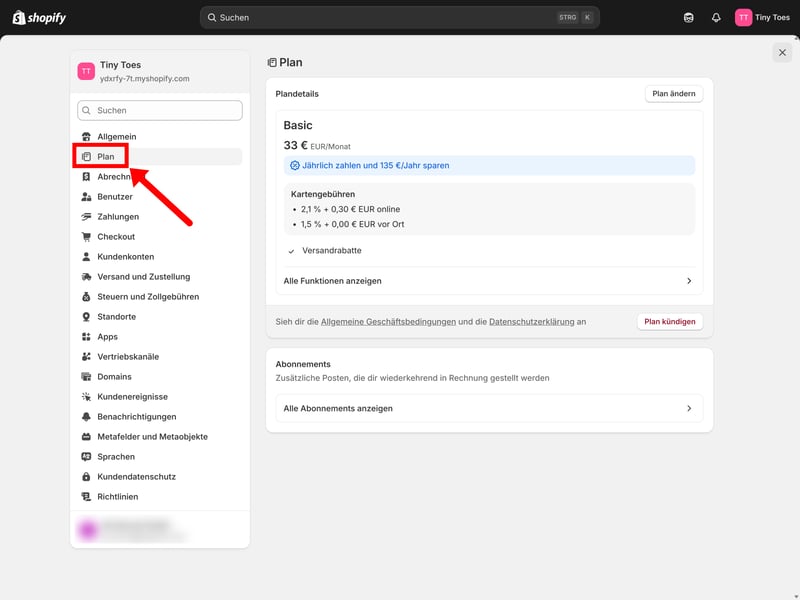Click the Kundendatenschutz lock icon
This screenshot has height=600, width=800.
tap(86, 477)
